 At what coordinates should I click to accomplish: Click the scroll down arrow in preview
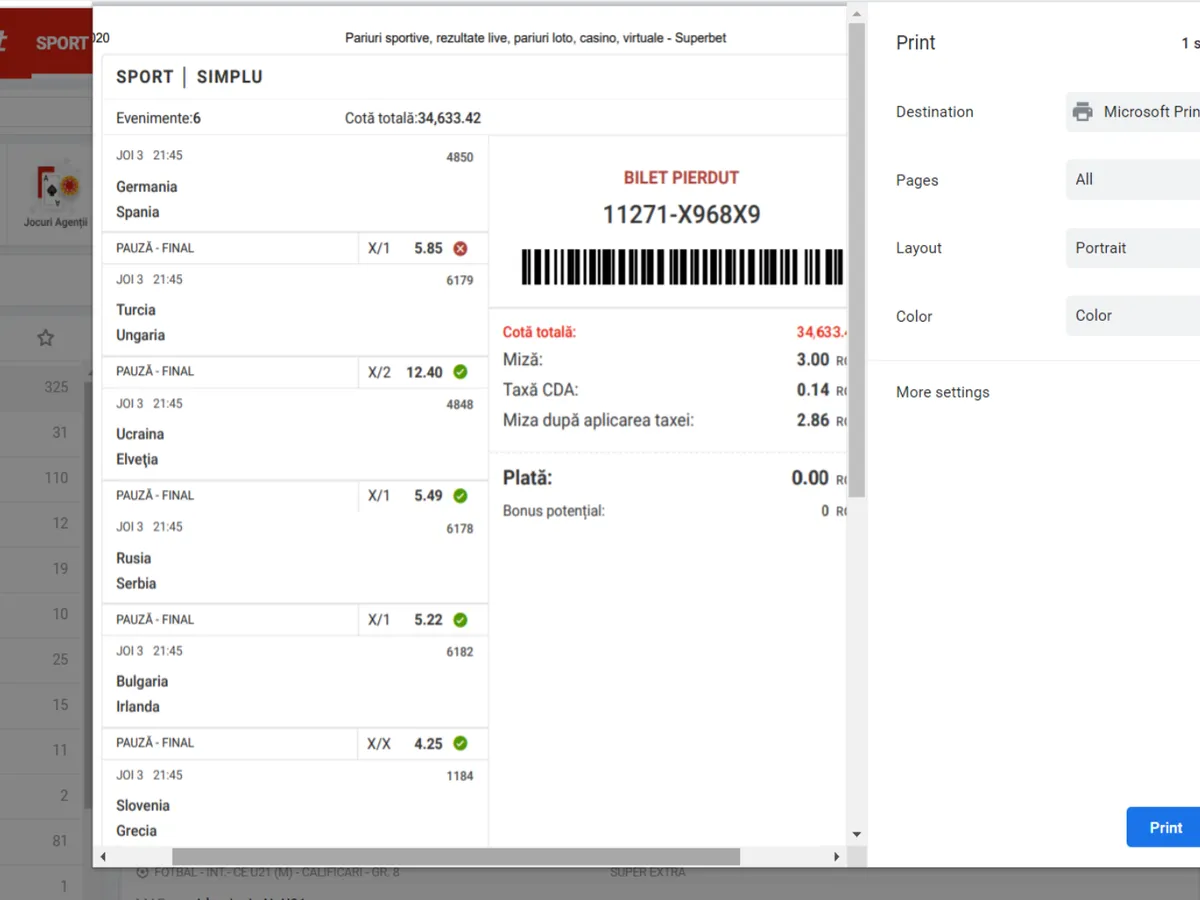[x=856, y=834]
